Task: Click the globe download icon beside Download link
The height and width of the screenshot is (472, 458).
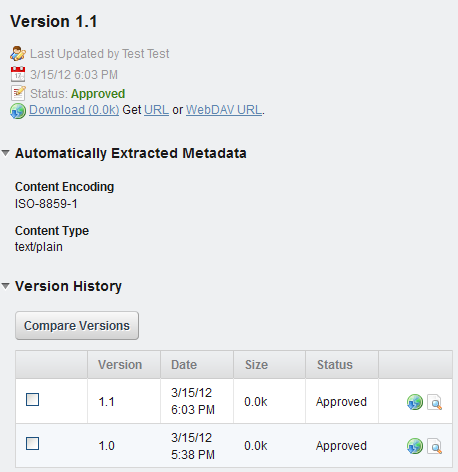Action: pyautogui.click(x=18, y=111)
